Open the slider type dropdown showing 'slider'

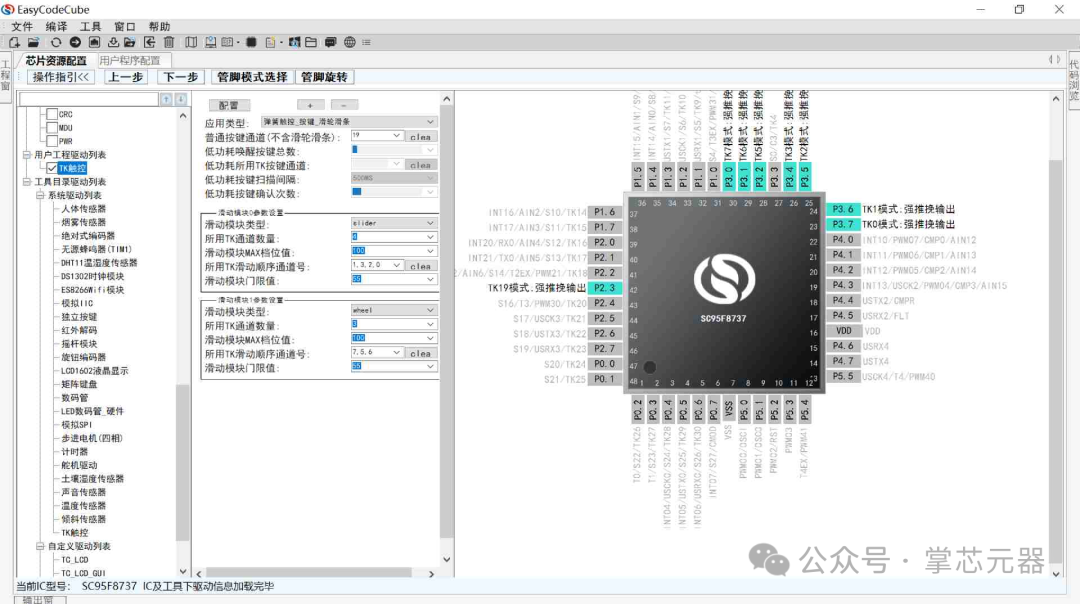click(430, 222)
